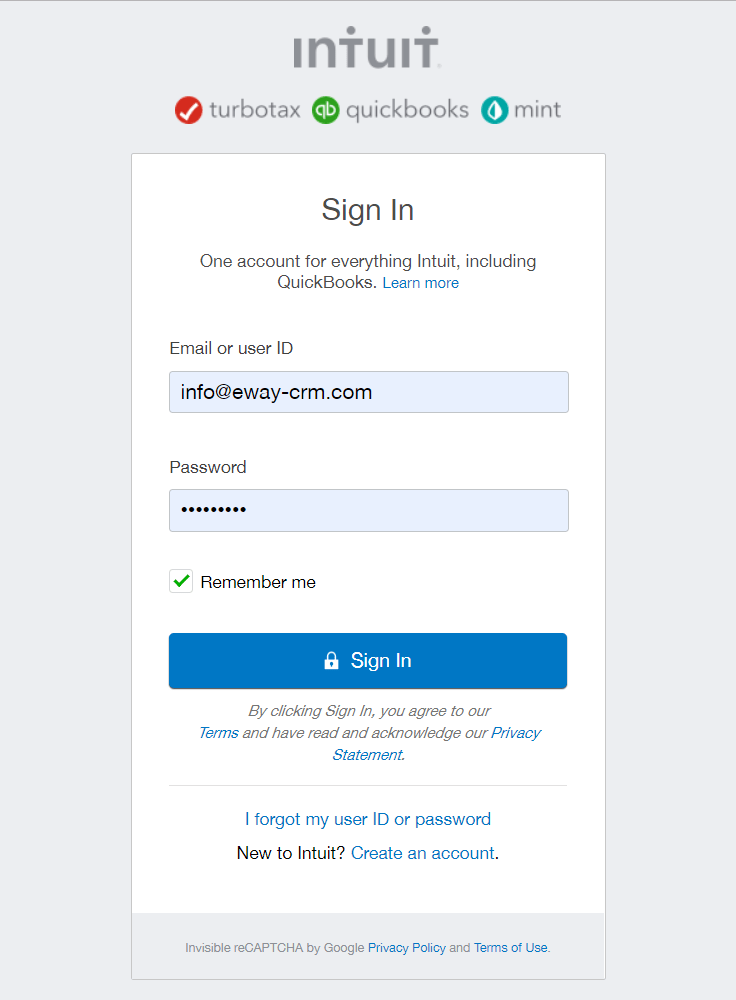
Task: Open Terms of Use in the footer
Action: pyautogui.click(x=510, y=947)
